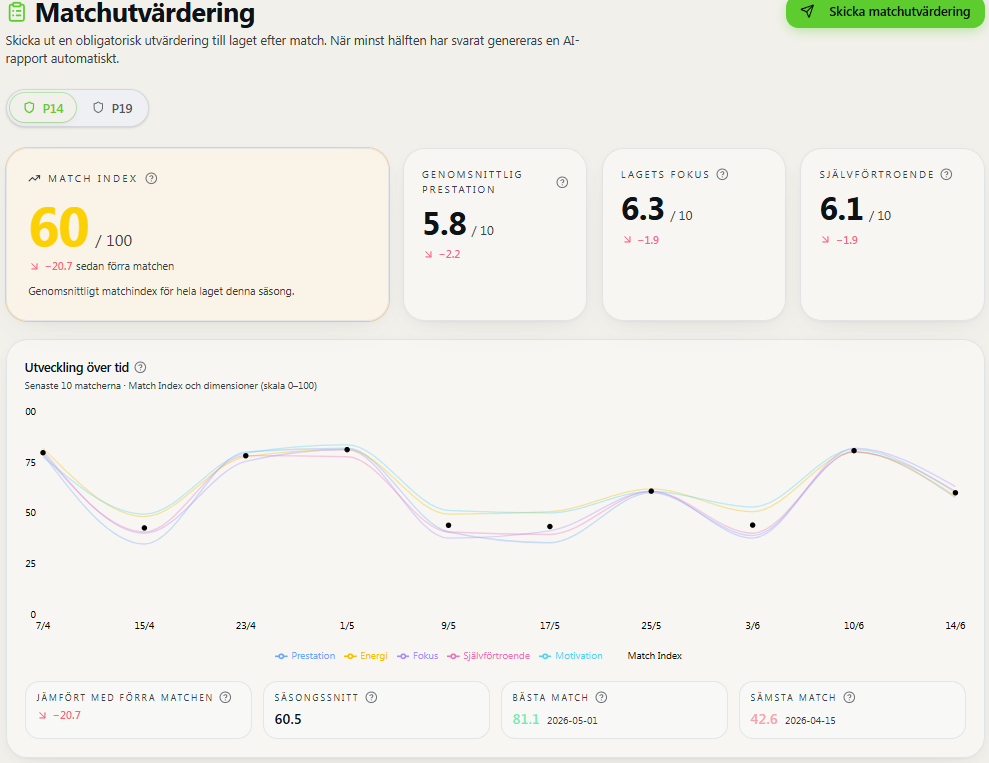The image size is (989, 763).
Task: Open help for Jämfört med förra matchen
Action: [225, 697]
